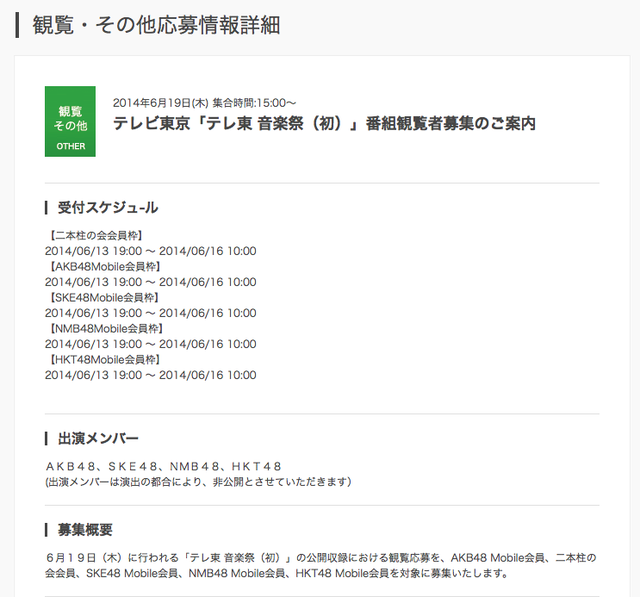640x597 pixels.
Task: Click the member list ＡＫＢ４８、ＳＫＥ４８、ＮＭＢ４８、ＨＫＴ４８
Action: coord(164,466)
